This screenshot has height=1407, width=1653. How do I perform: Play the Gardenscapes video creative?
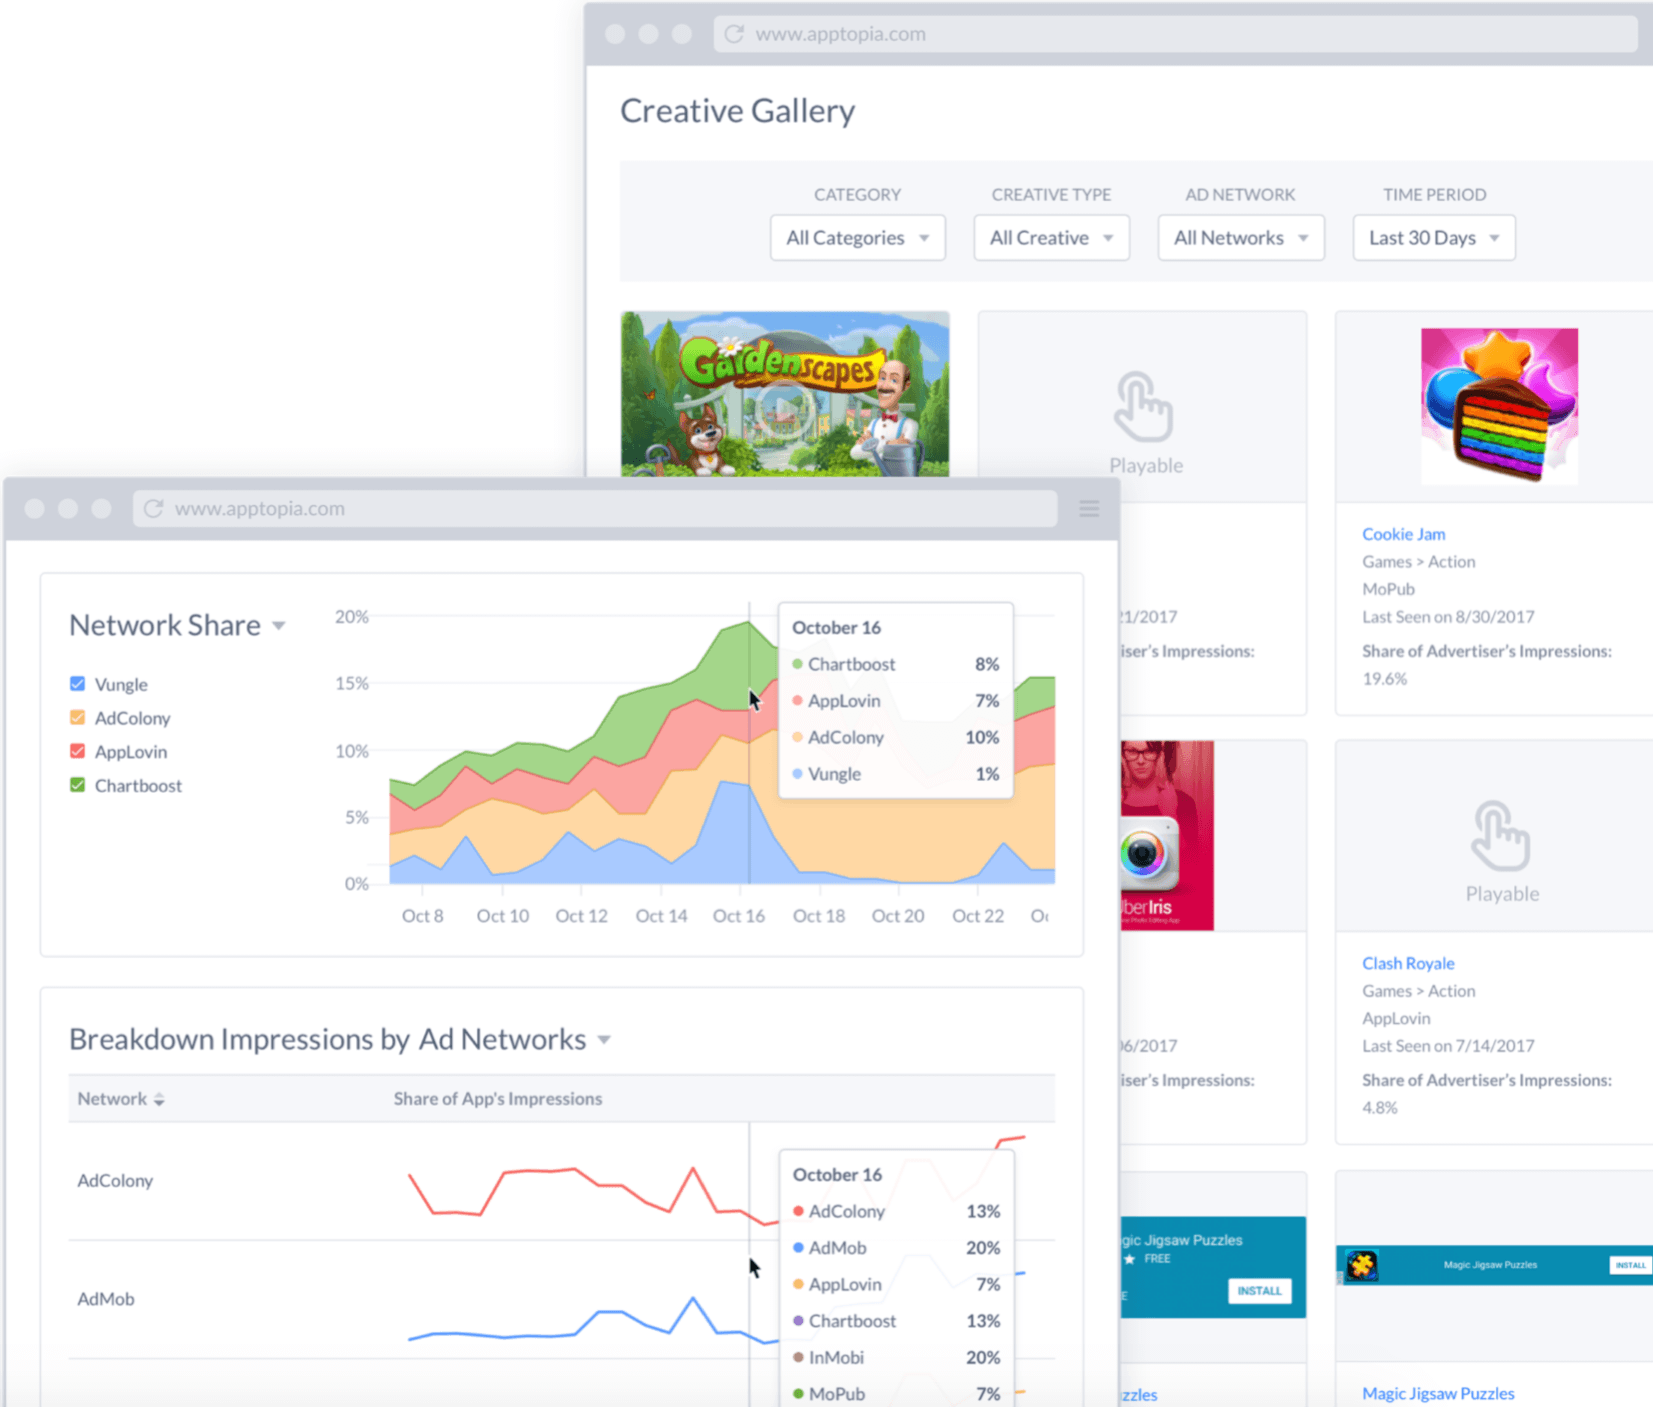(783, 407)
